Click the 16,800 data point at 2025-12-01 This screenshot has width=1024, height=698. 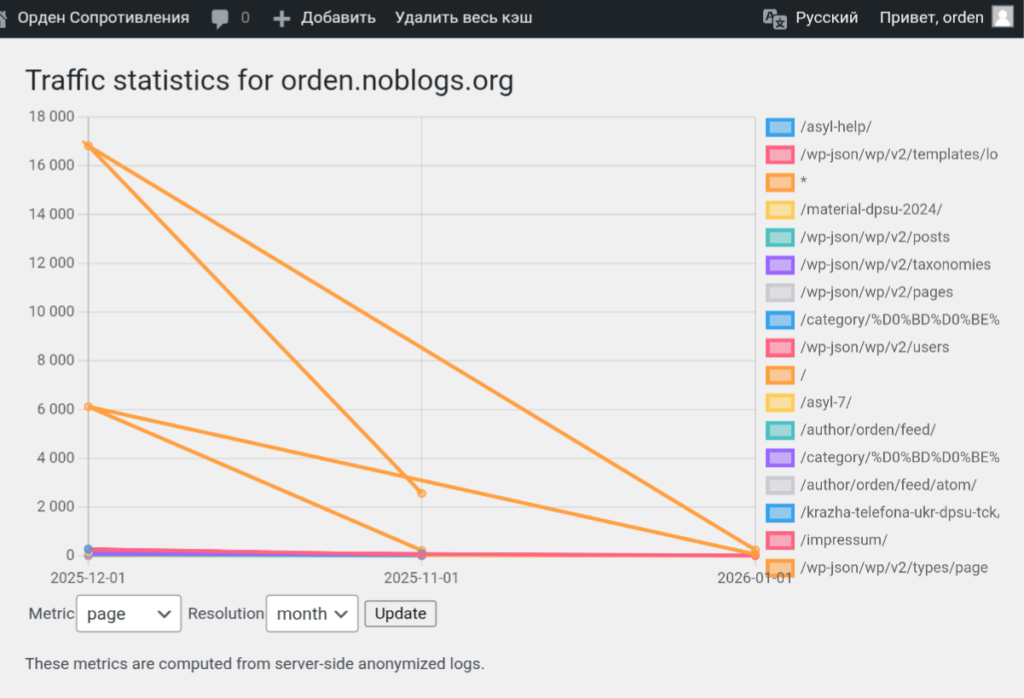pyautogui.click(x=88, y=146)
